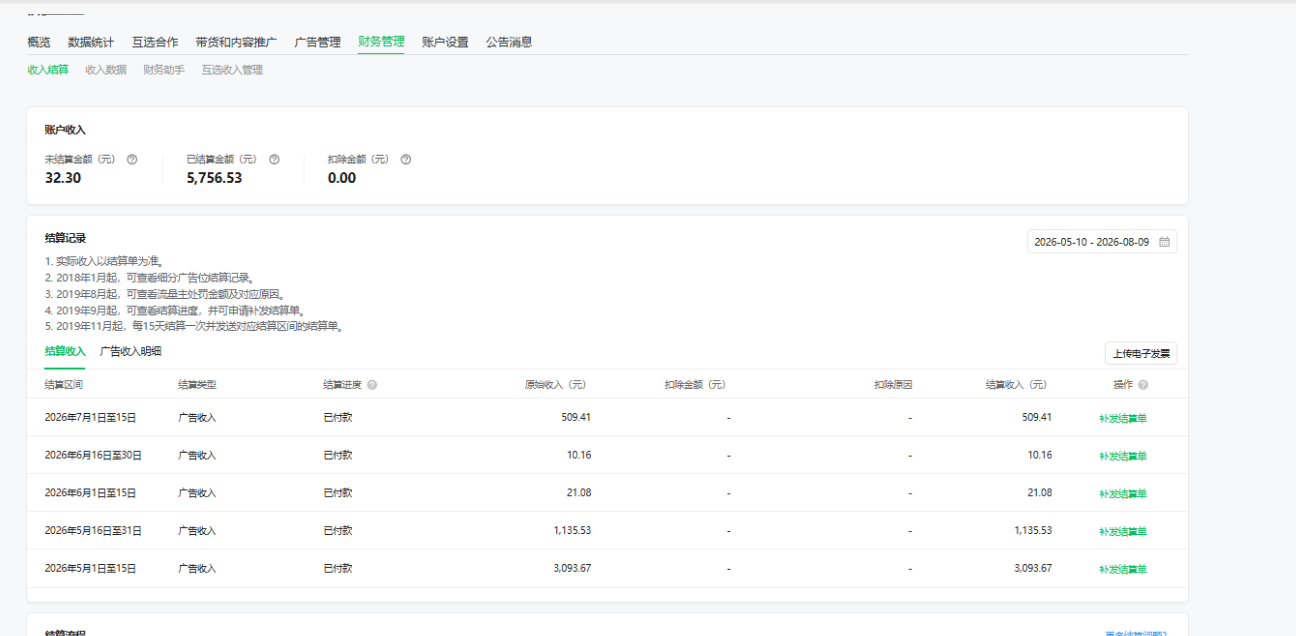1296x636 pixels.
Task: Open 广告管理 tab
Action: pos(318,42)
